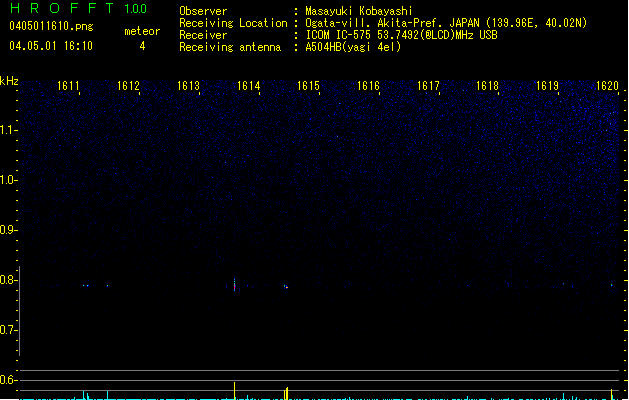Click the Receiving Location field label
The width and height of the screenshot is (629, 400).
(233, 23)
